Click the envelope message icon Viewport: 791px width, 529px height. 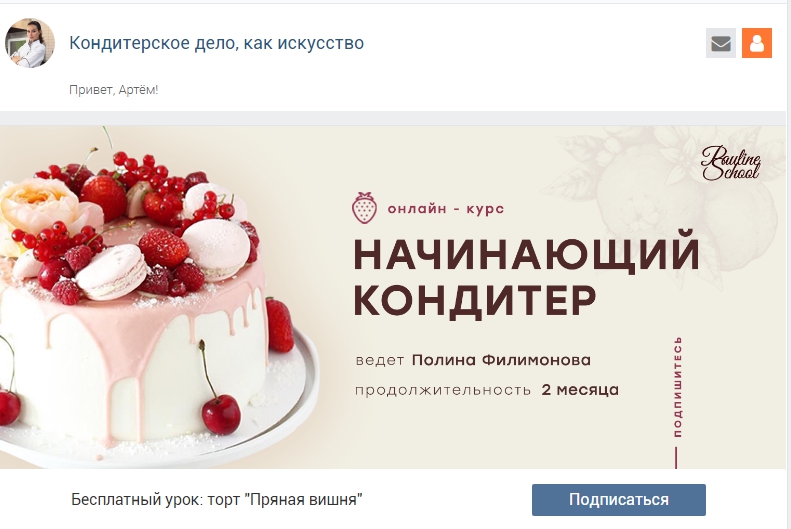pos(720,43)
